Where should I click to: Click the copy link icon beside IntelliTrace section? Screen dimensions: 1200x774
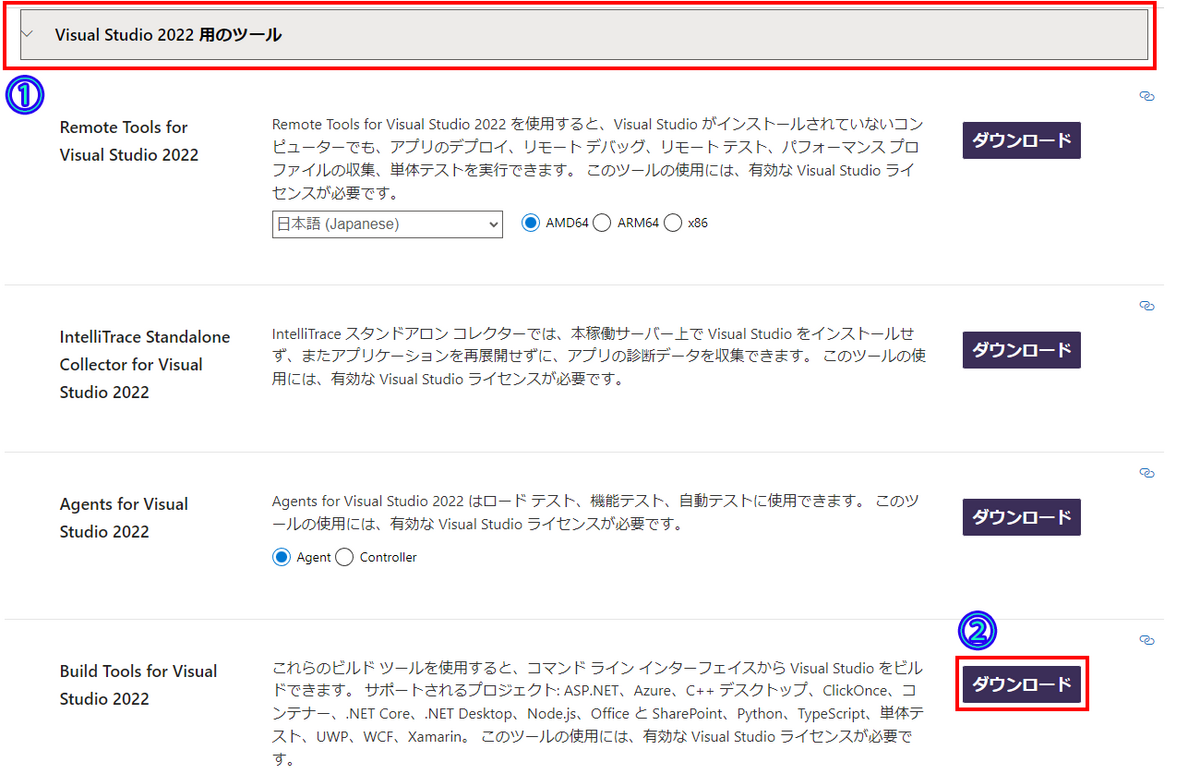(x=1147, y=306)
